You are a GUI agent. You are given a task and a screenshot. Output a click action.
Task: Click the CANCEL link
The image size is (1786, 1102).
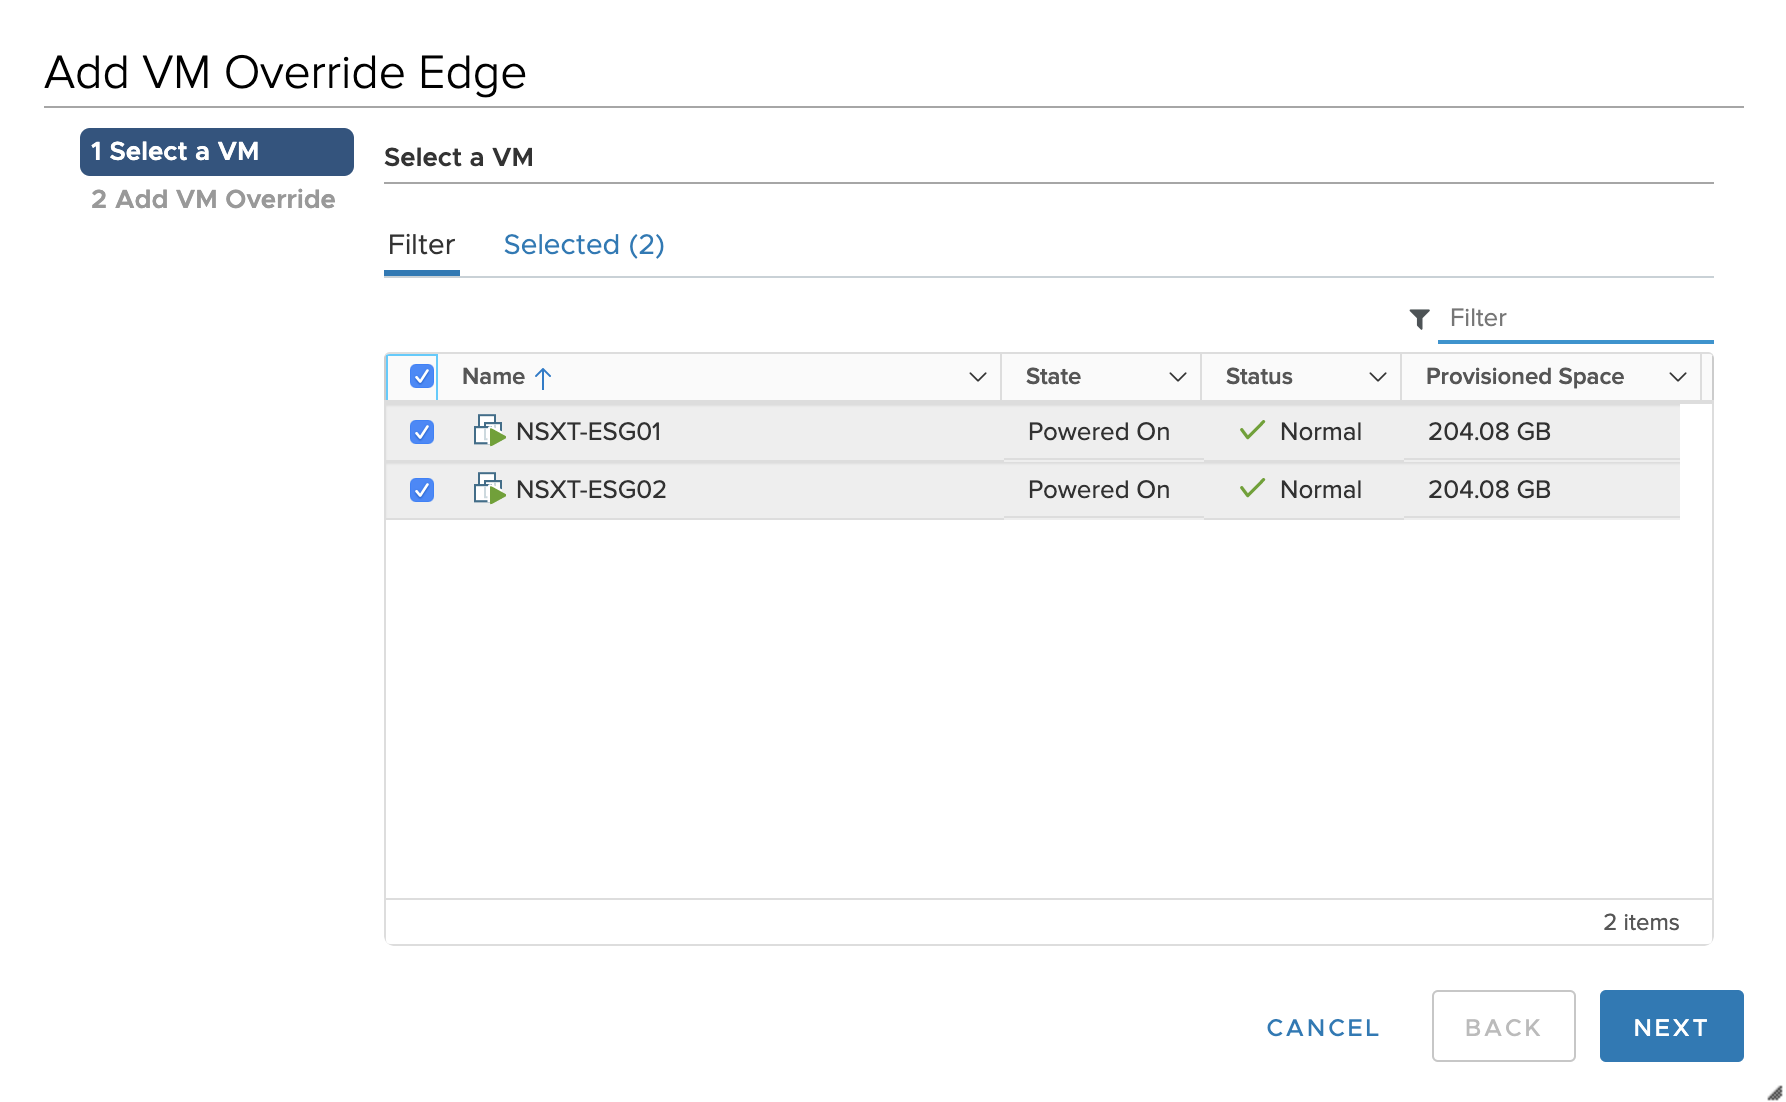(x=1322, y=1027)
